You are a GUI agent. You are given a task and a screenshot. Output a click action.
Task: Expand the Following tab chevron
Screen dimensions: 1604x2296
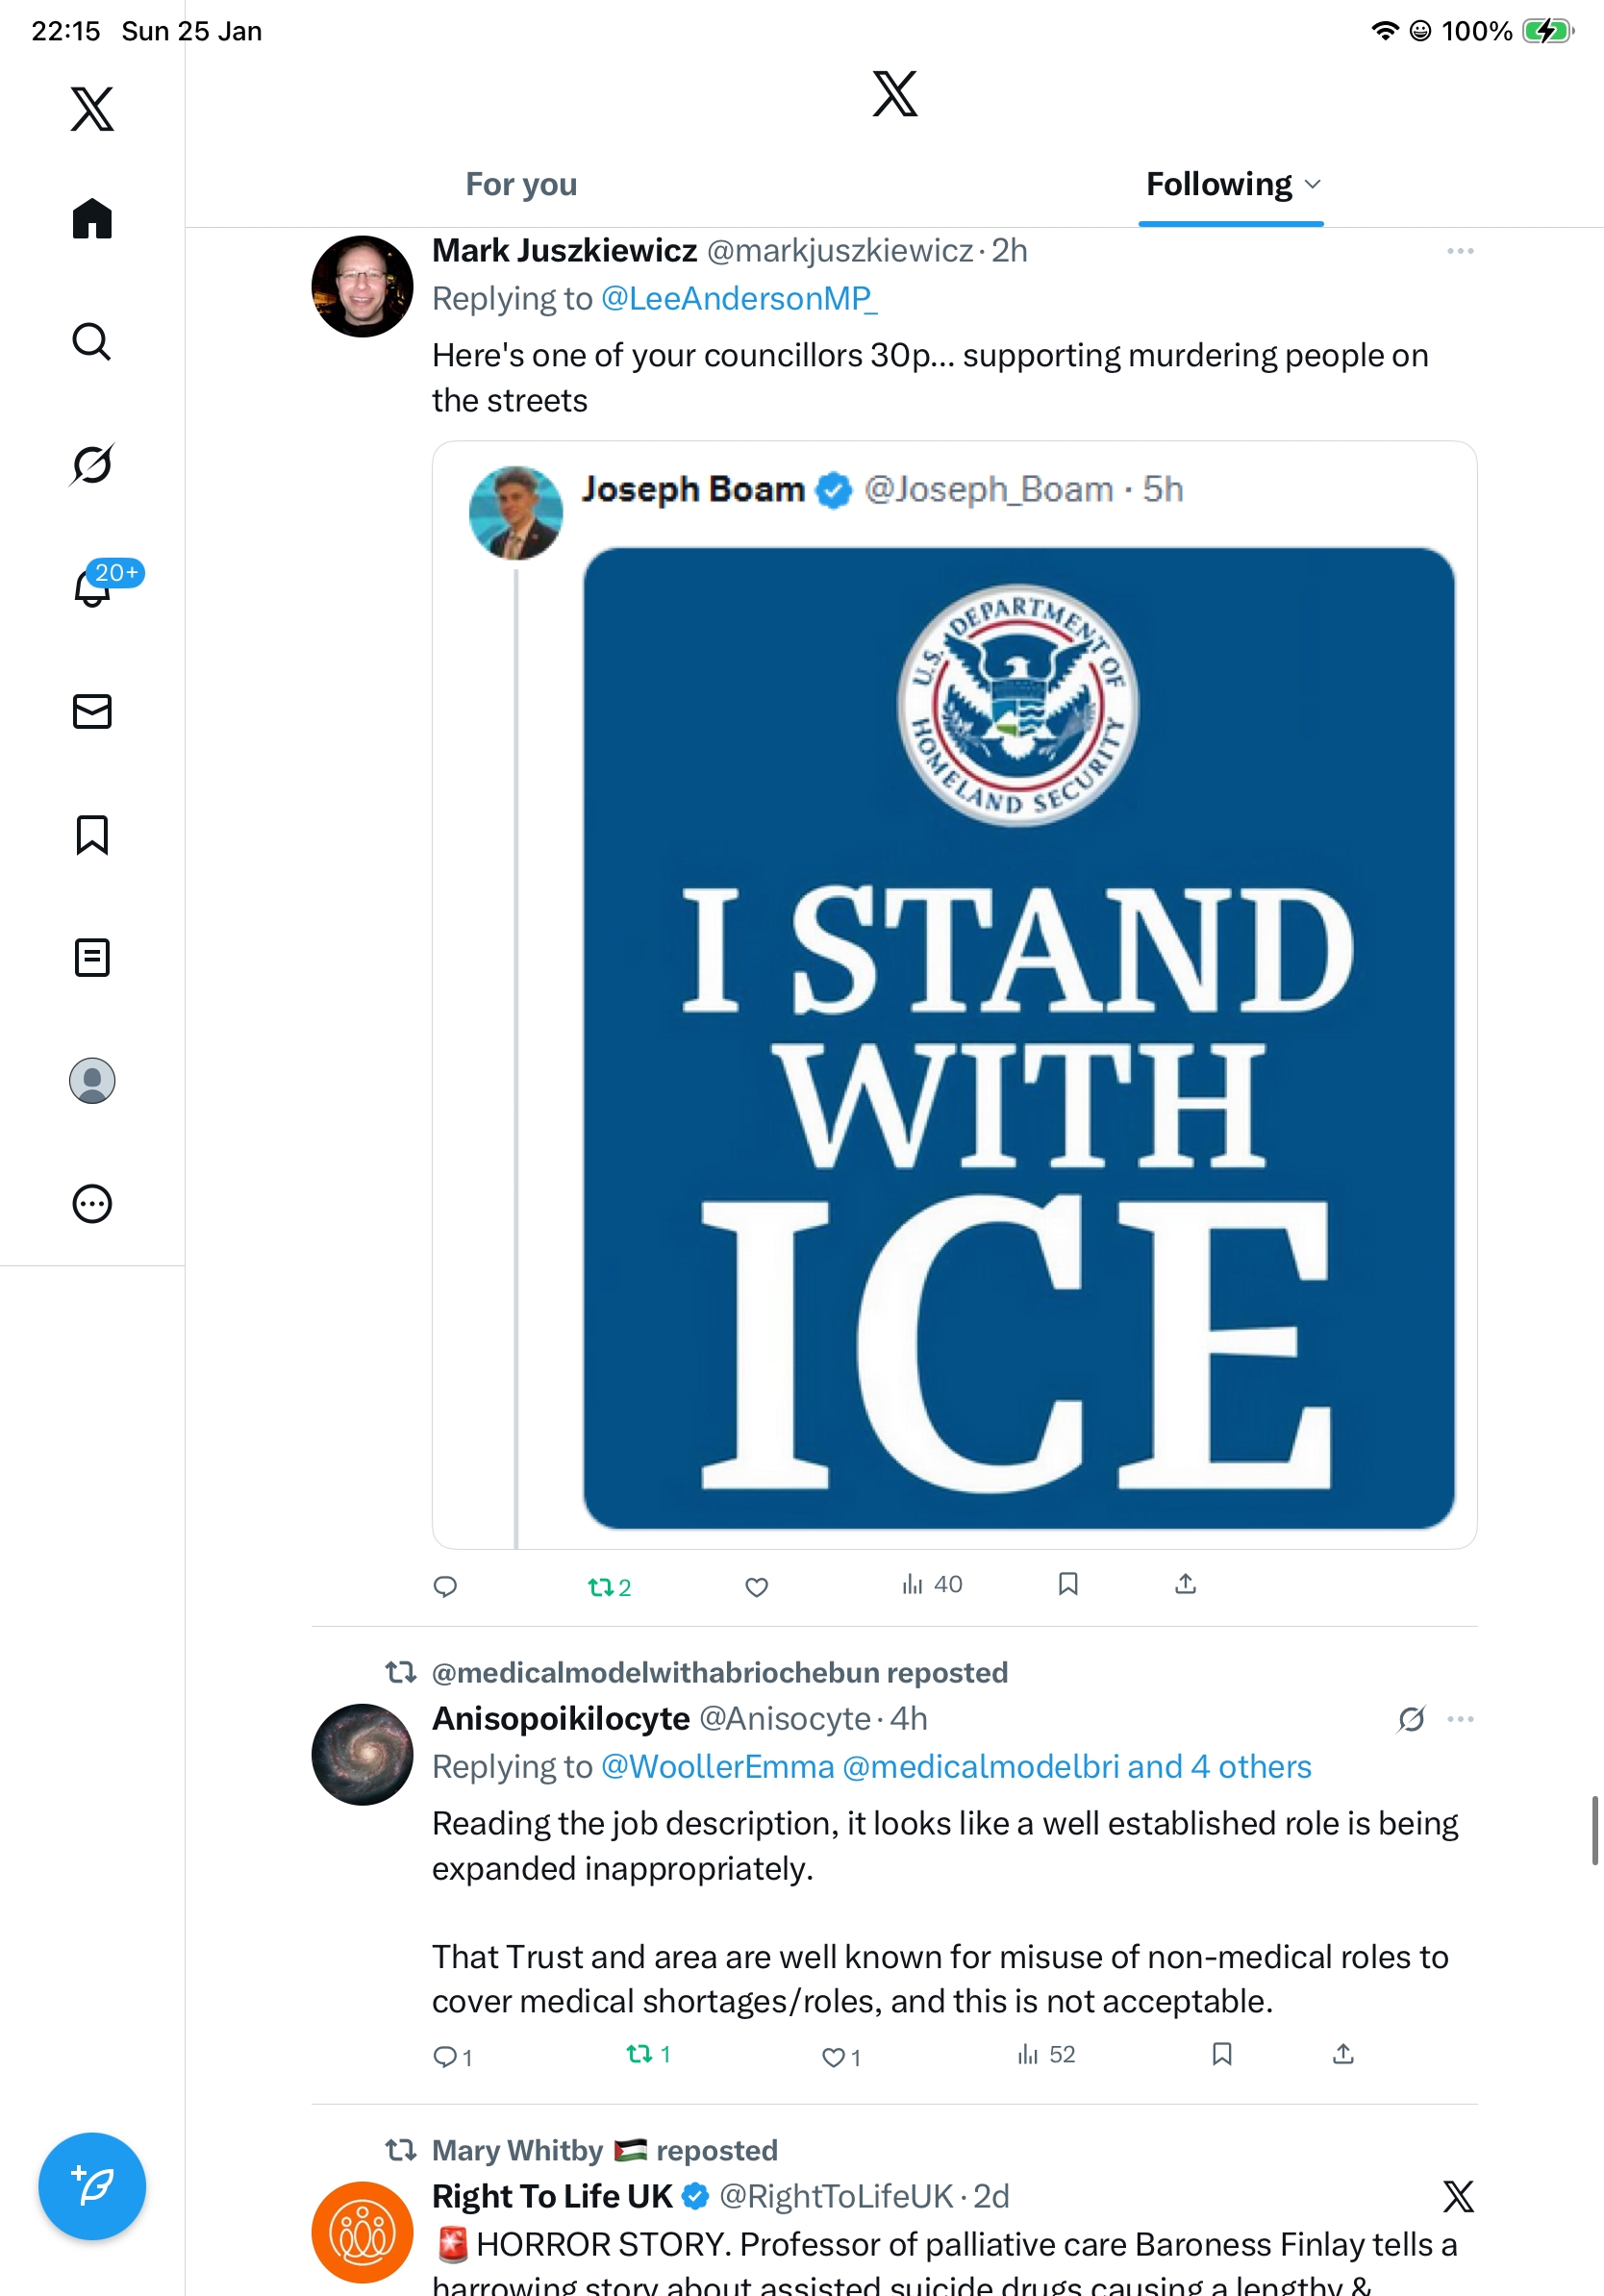tap(1314, 185)
